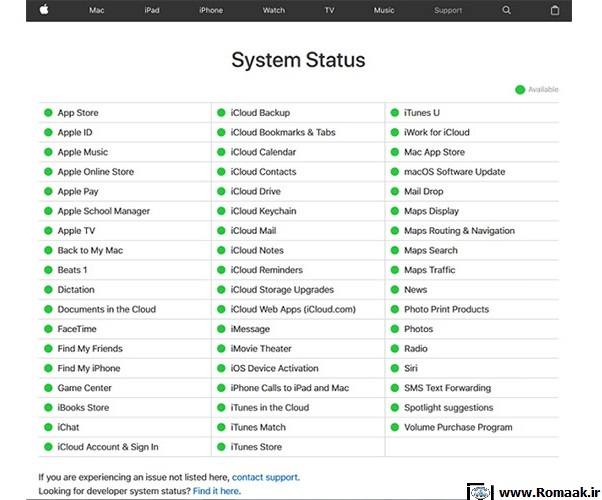Click the green dot next to Apple Music
Screen dimensions: 602x500
click(x=48, y=152)
